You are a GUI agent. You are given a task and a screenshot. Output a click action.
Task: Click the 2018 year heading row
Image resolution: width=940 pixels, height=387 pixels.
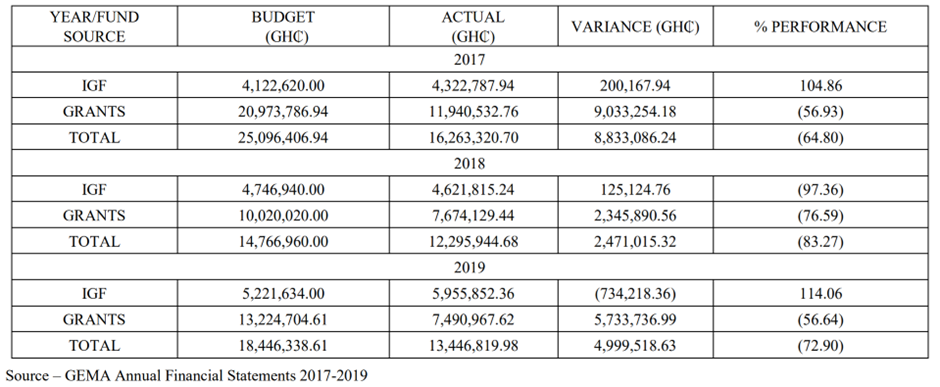(469, 163)
